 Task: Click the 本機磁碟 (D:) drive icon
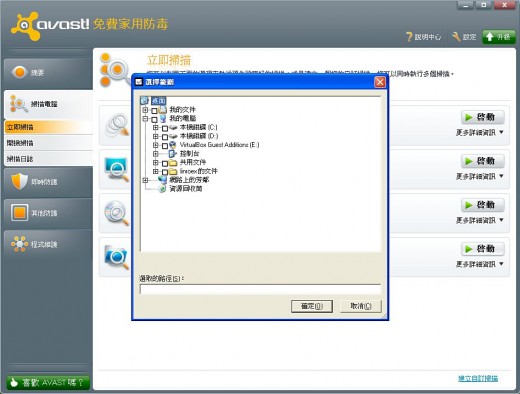[x=173, y=136]
